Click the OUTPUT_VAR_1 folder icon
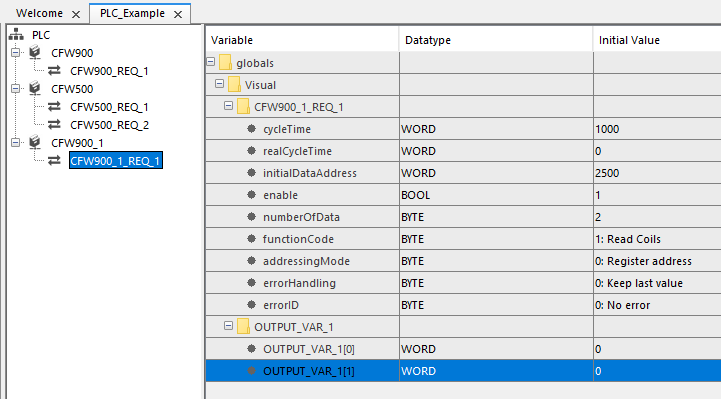This screenshot has width=721, height=399. pyautogui.click(x=243, y=326)
